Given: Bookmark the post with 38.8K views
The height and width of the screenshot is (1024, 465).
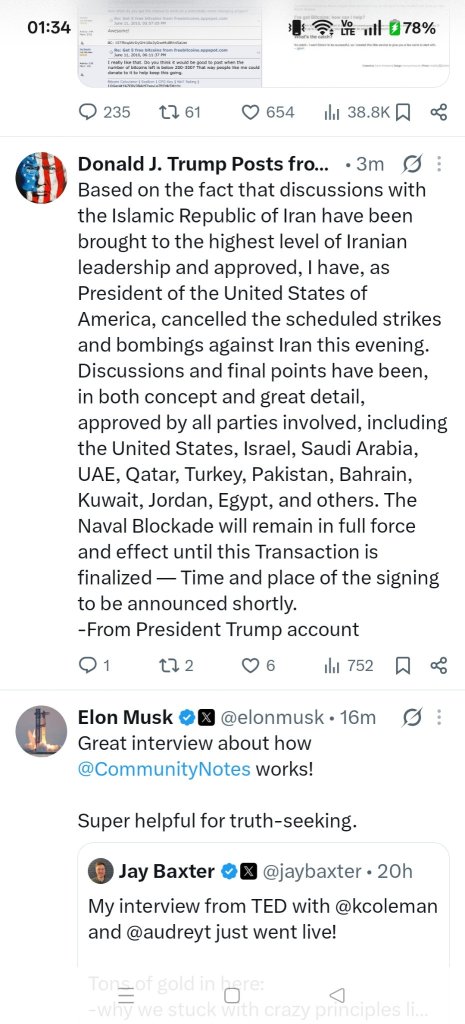Looking at the screenshot, I should (403, 112).
